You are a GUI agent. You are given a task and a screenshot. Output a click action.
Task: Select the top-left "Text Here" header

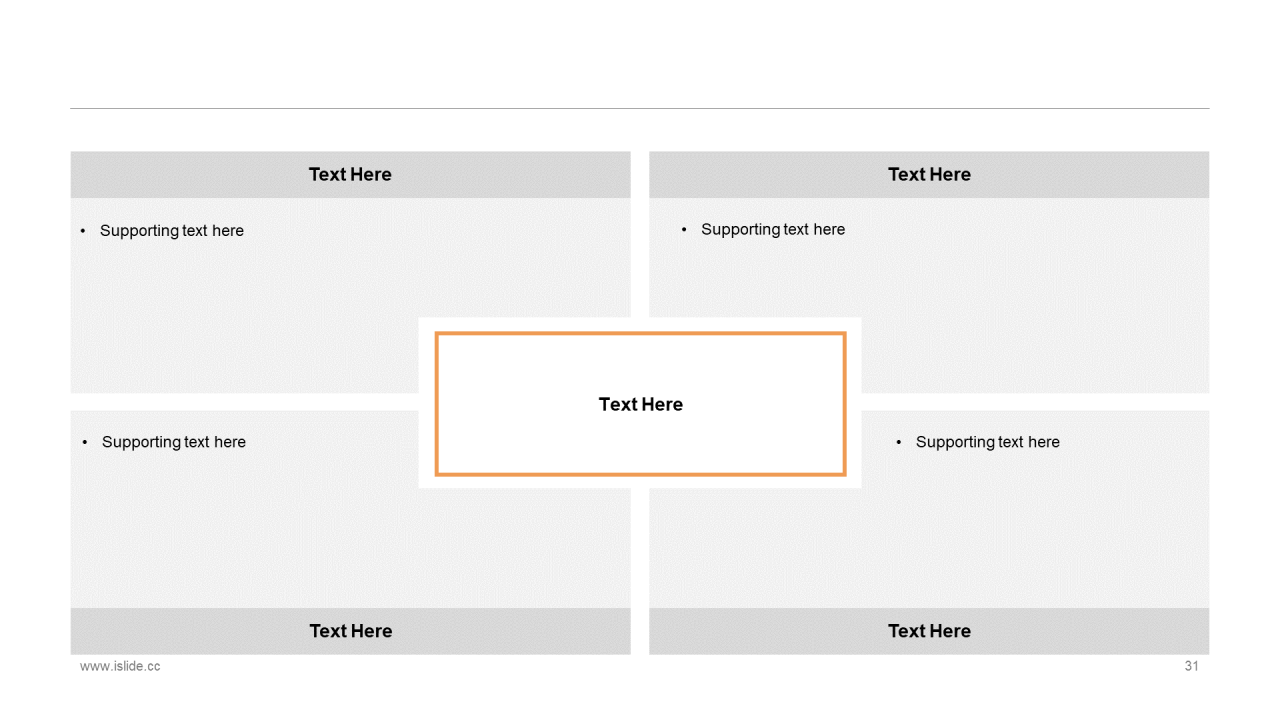click(x=350, y=174)
